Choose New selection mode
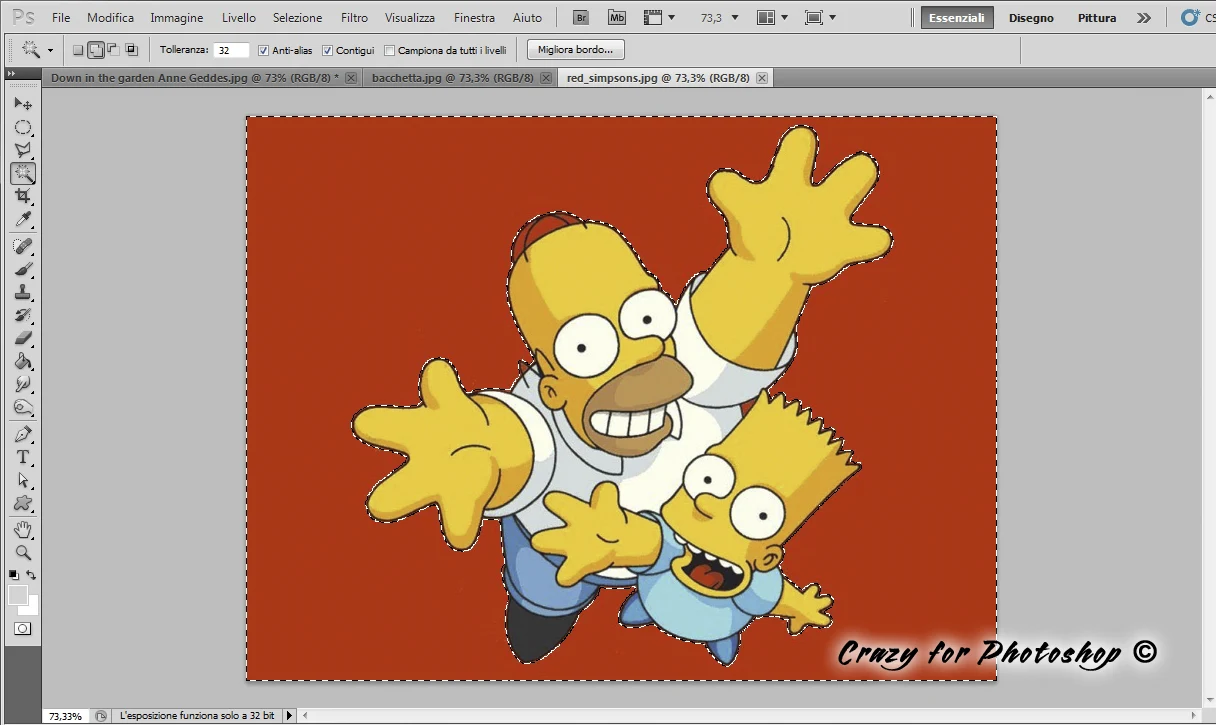The image size is (1216, 725). pyautogui.click(x=78, y=50)
